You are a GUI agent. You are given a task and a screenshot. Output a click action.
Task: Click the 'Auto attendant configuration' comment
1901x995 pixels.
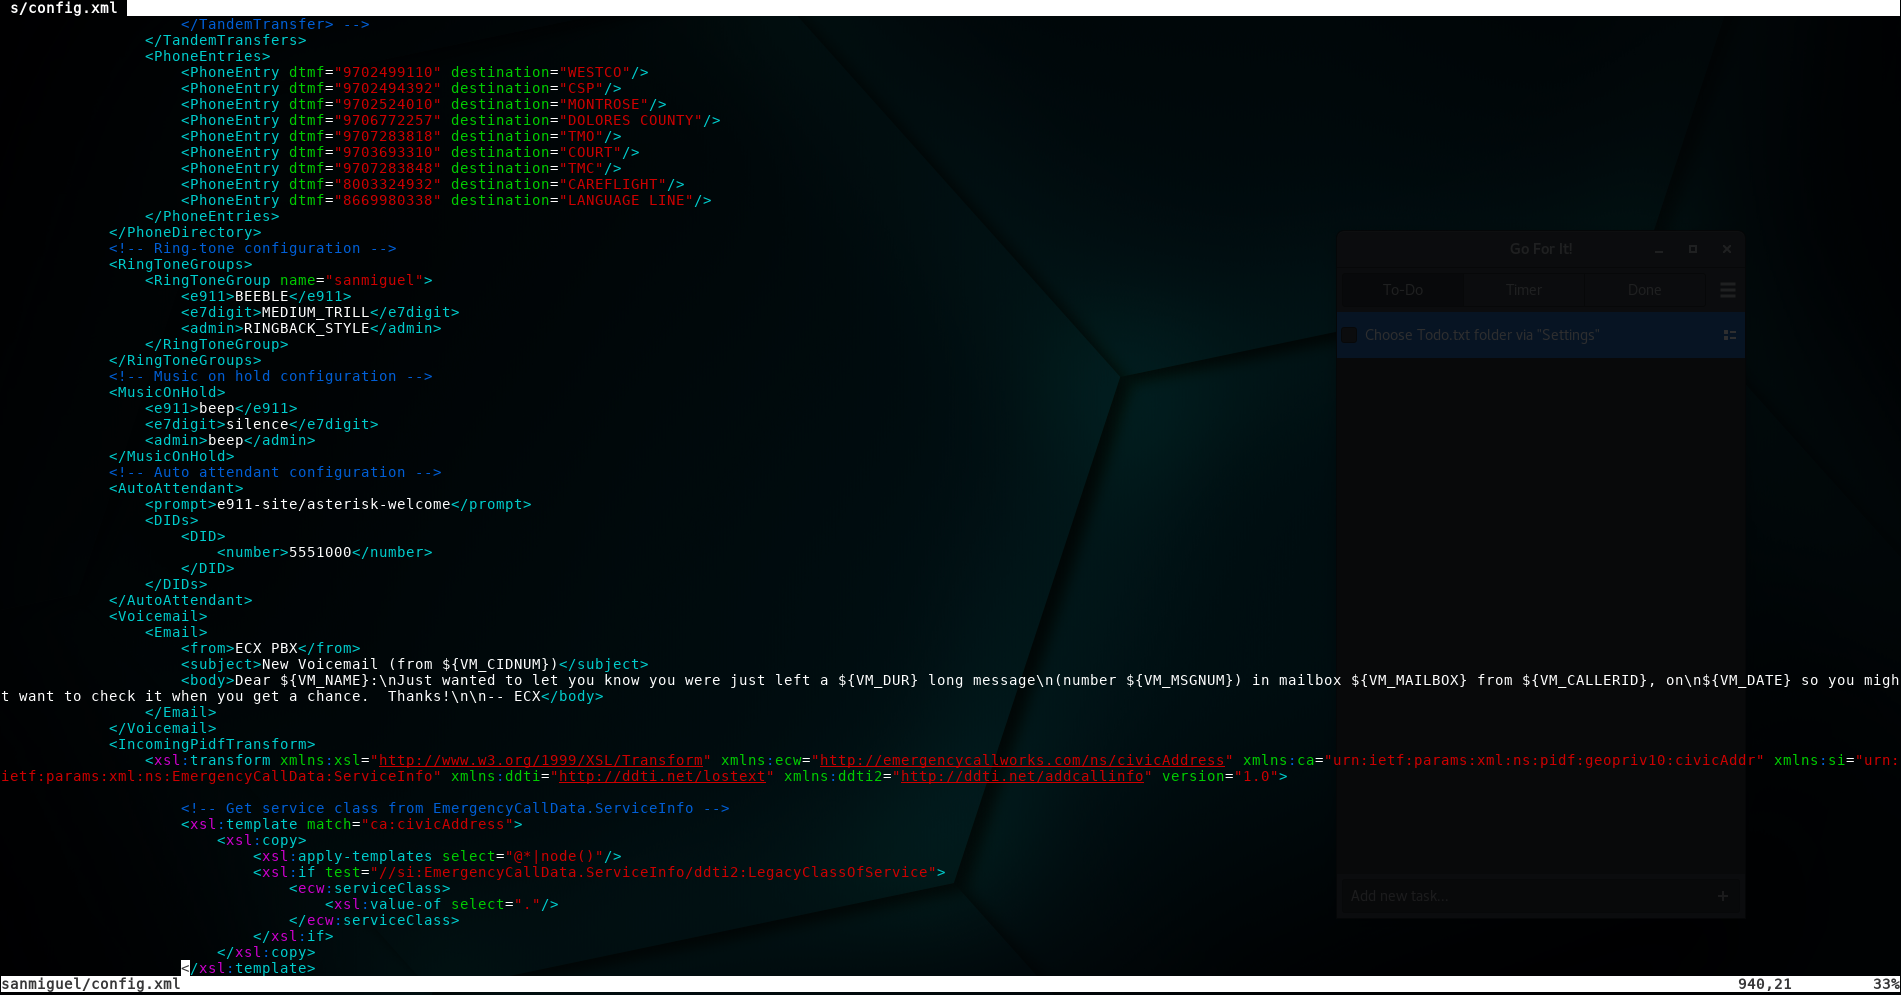pyautogui.click(x=275, y=472)
